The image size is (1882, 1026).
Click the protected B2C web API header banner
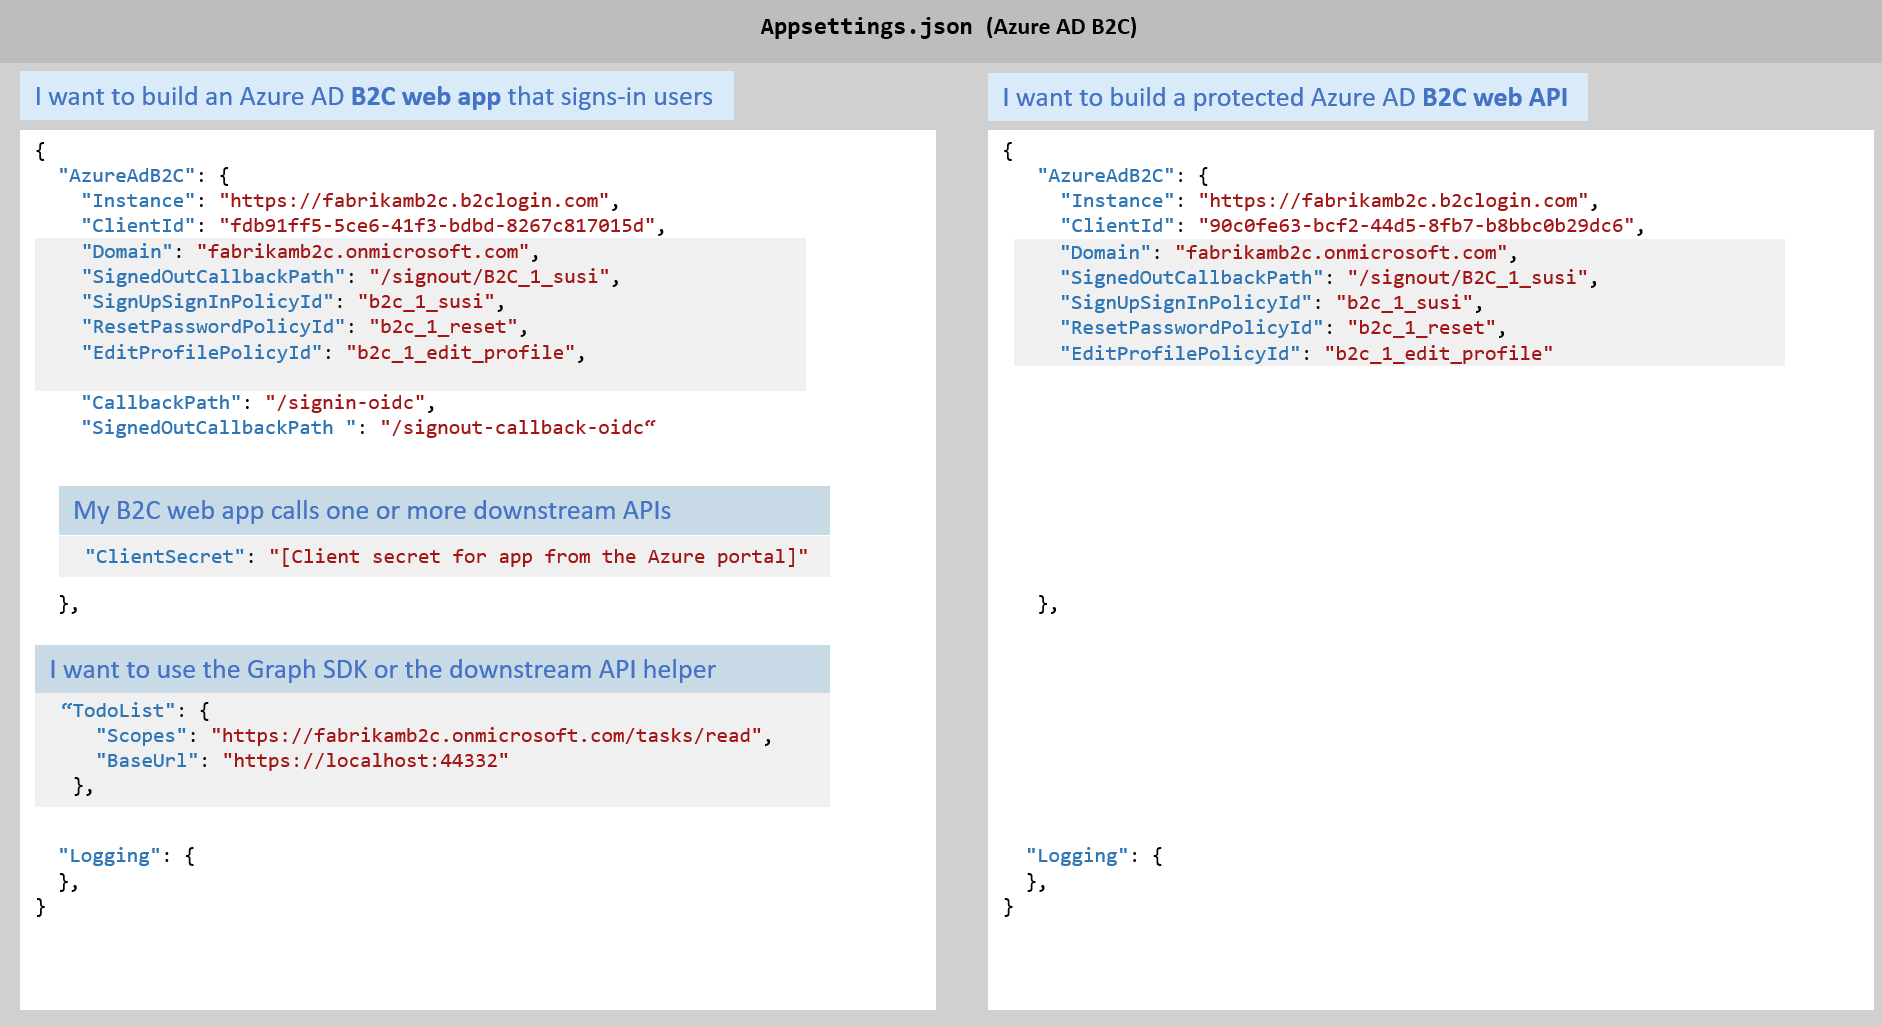pos(1287,97)
